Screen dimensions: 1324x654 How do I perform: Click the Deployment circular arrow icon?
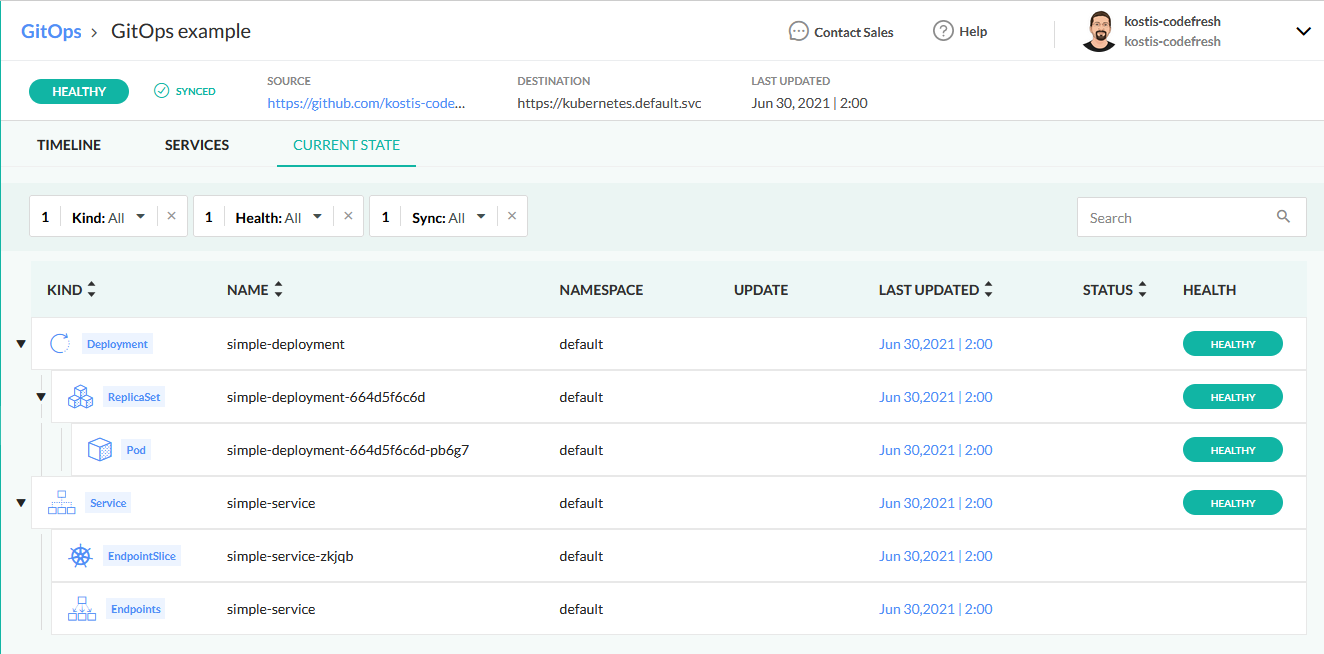60,344
